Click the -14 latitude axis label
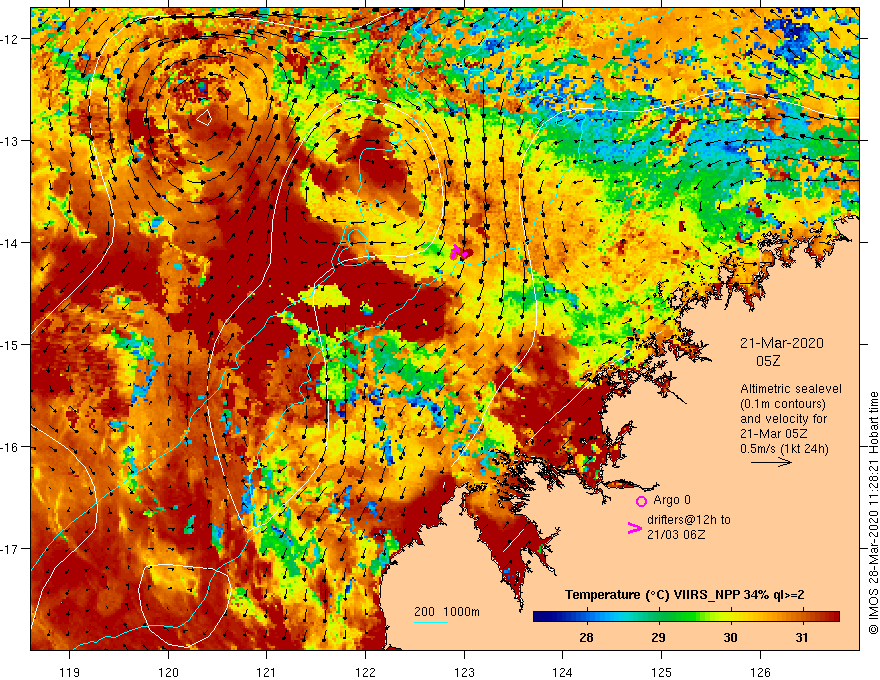880x680 pixels. [11, 243]
